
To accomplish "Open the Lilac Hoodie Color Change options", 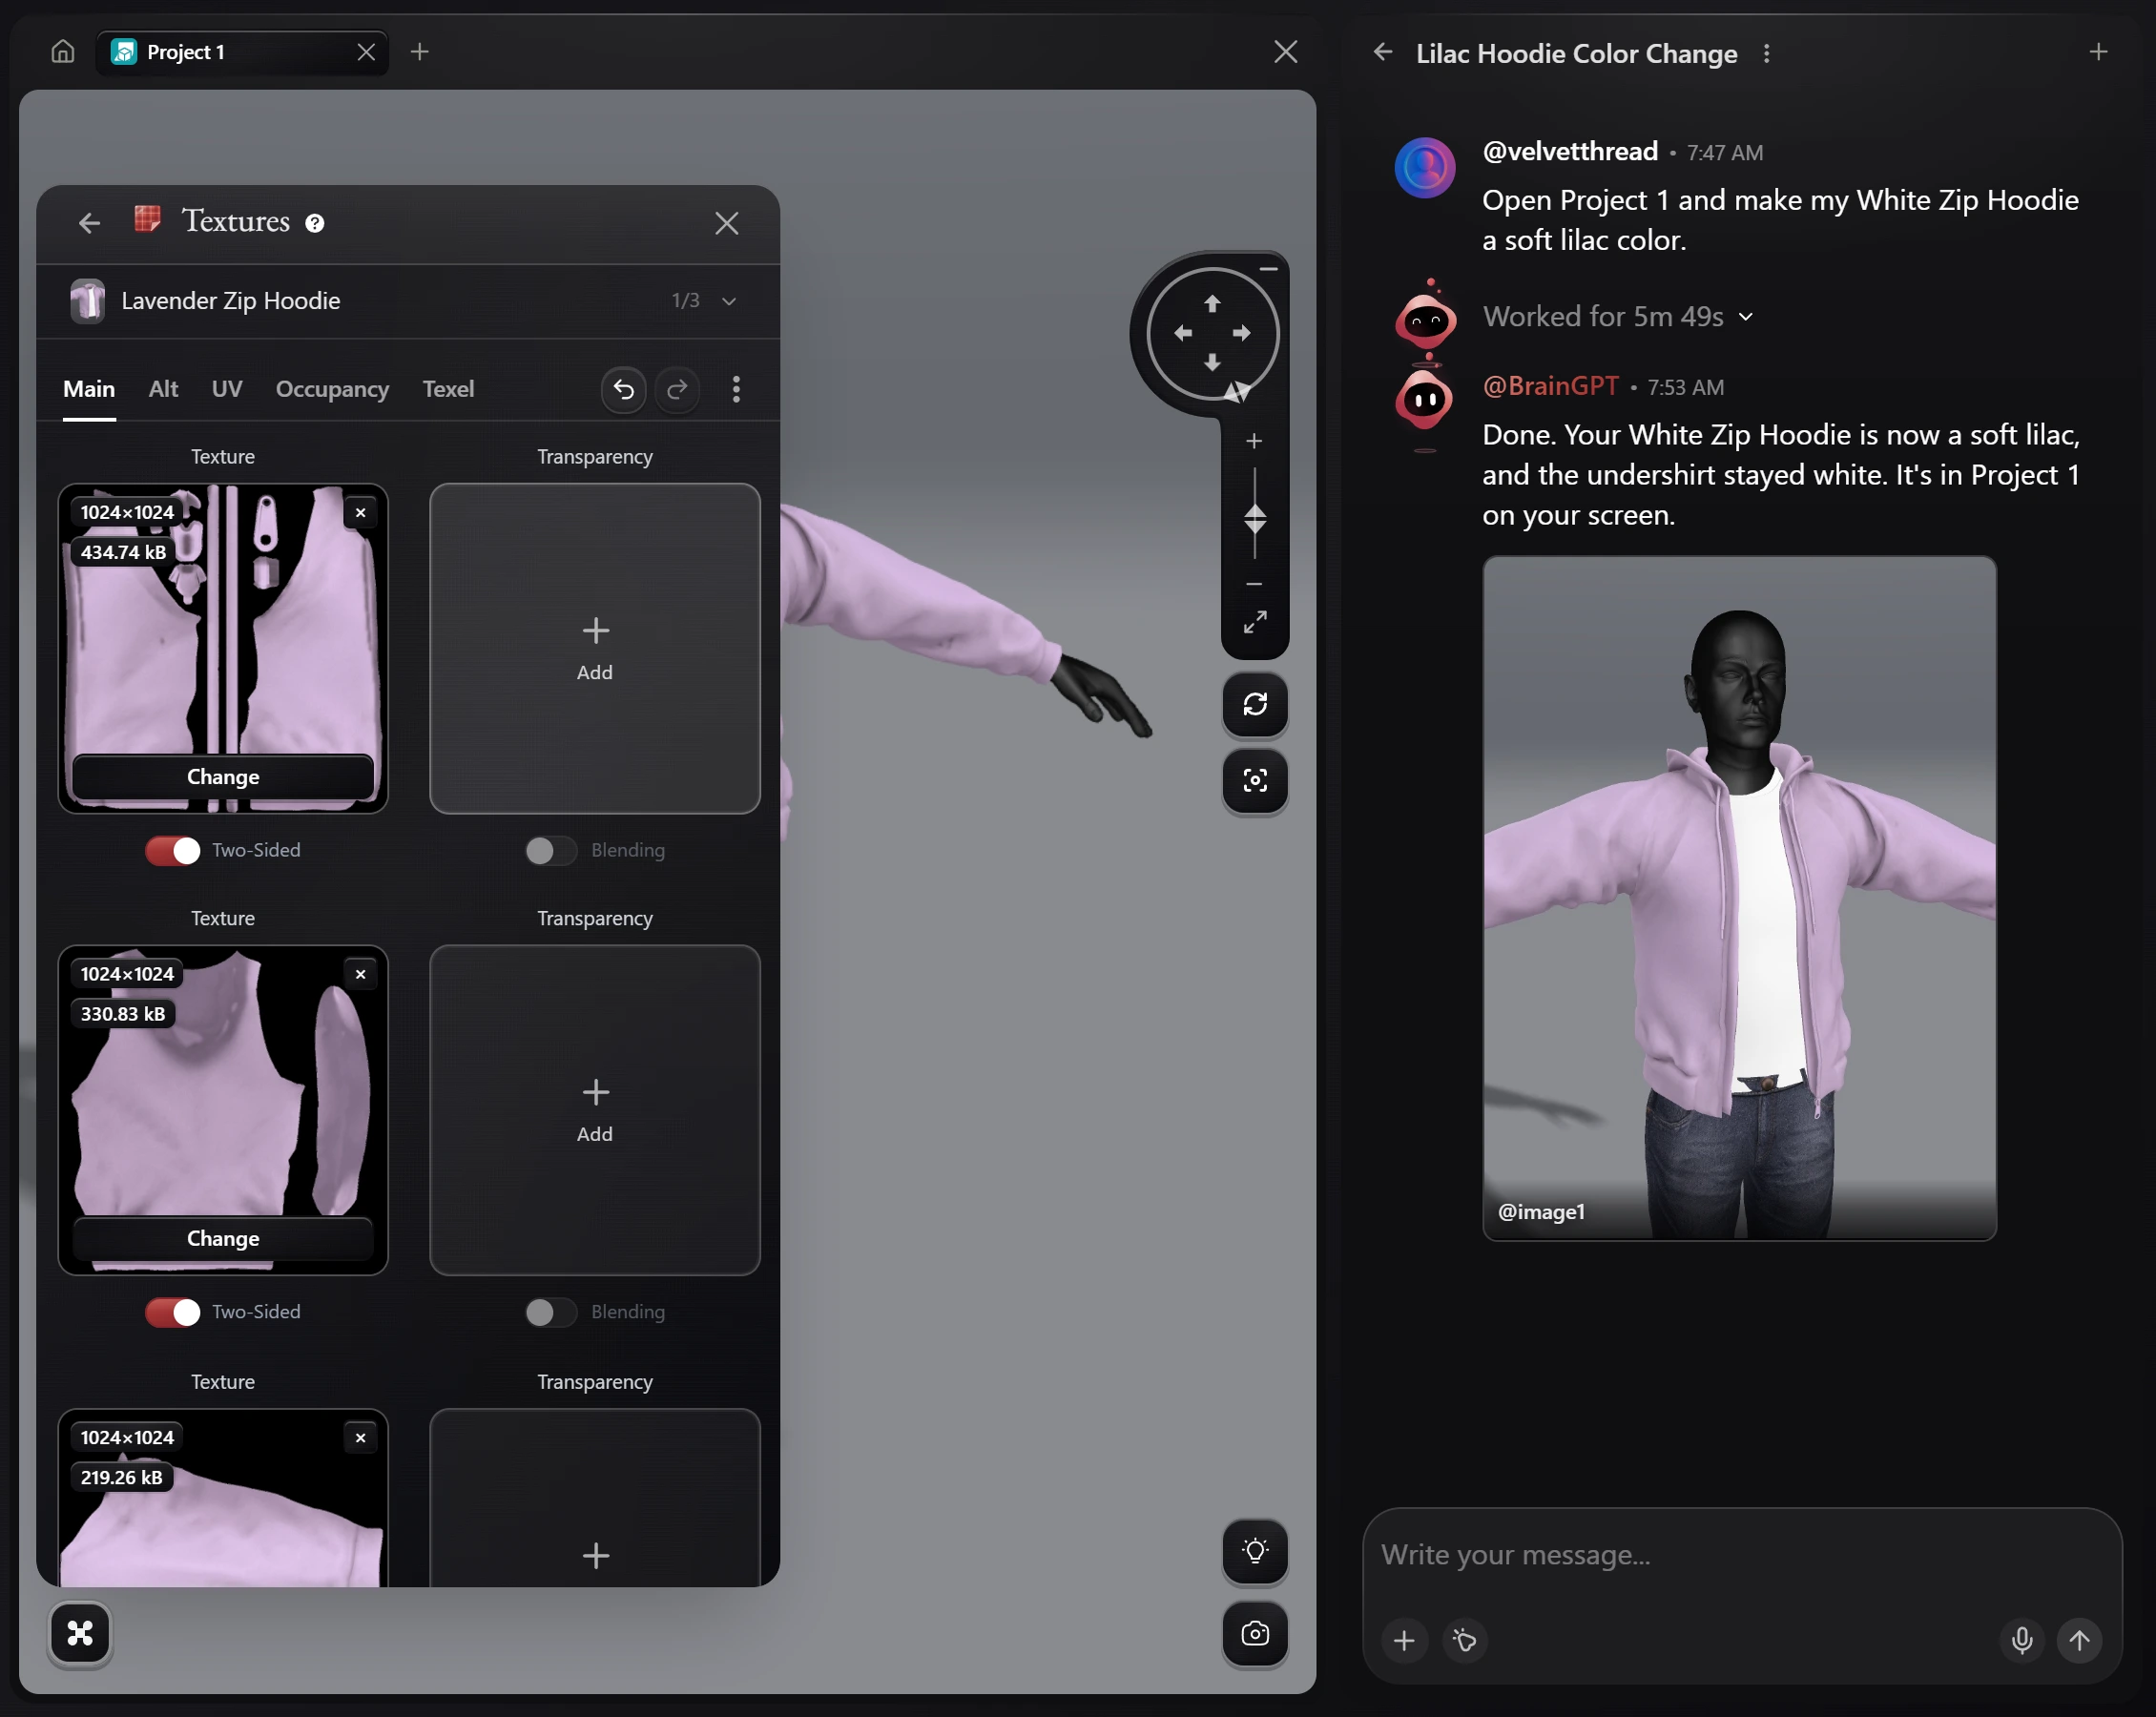I will click(1767, 53).
